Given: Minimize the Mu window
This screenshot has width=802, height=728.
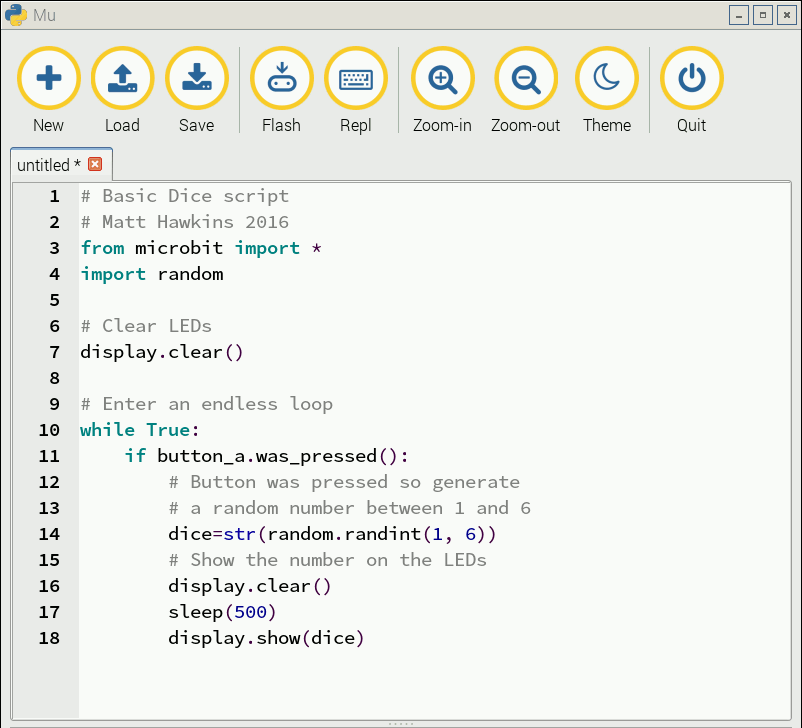Looking at the screenshot, I should pyautogui.click(x=739, y=15).
